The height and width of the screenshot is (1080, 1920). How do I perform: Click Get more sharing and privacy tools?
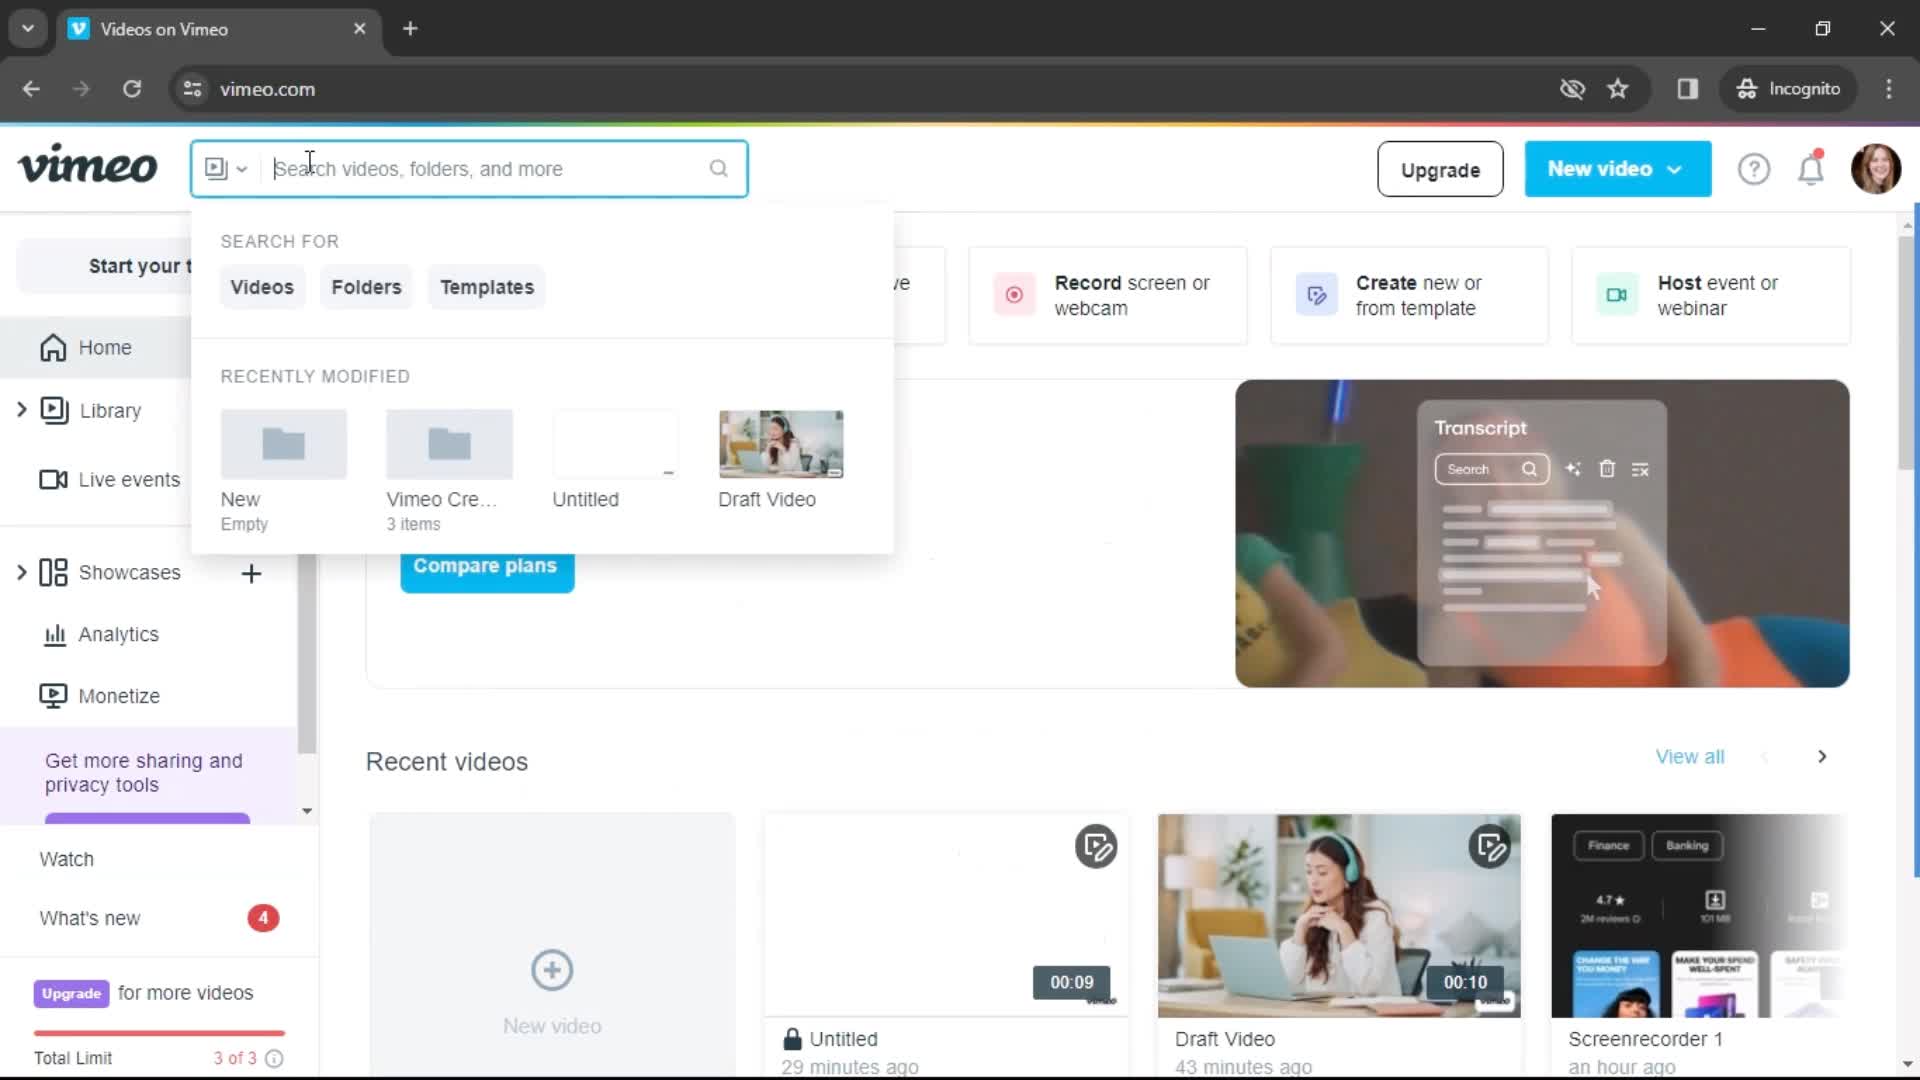[x=144, y=773]
